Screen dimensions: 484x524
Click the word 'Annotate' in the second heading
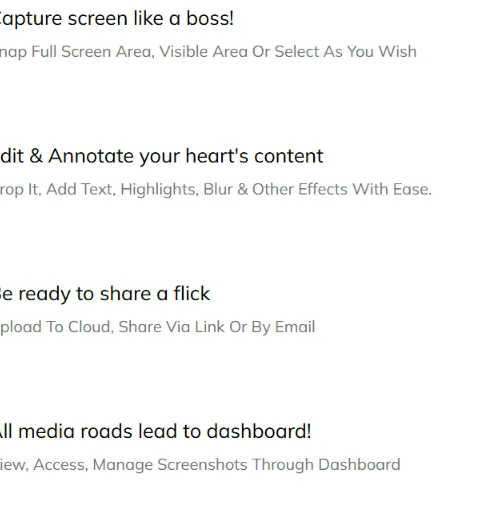91,156
